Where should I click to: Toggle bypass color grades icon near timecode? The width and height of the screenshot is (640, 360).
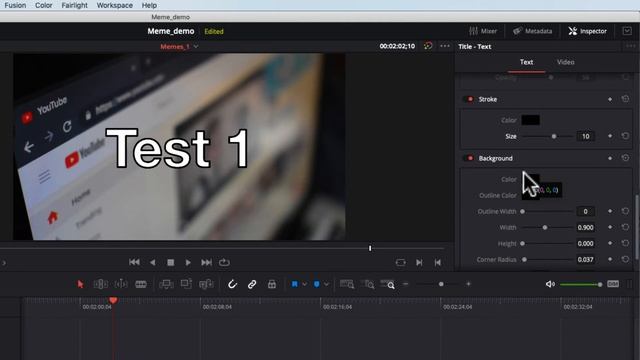pyautogui.click(x=428, y=46)
